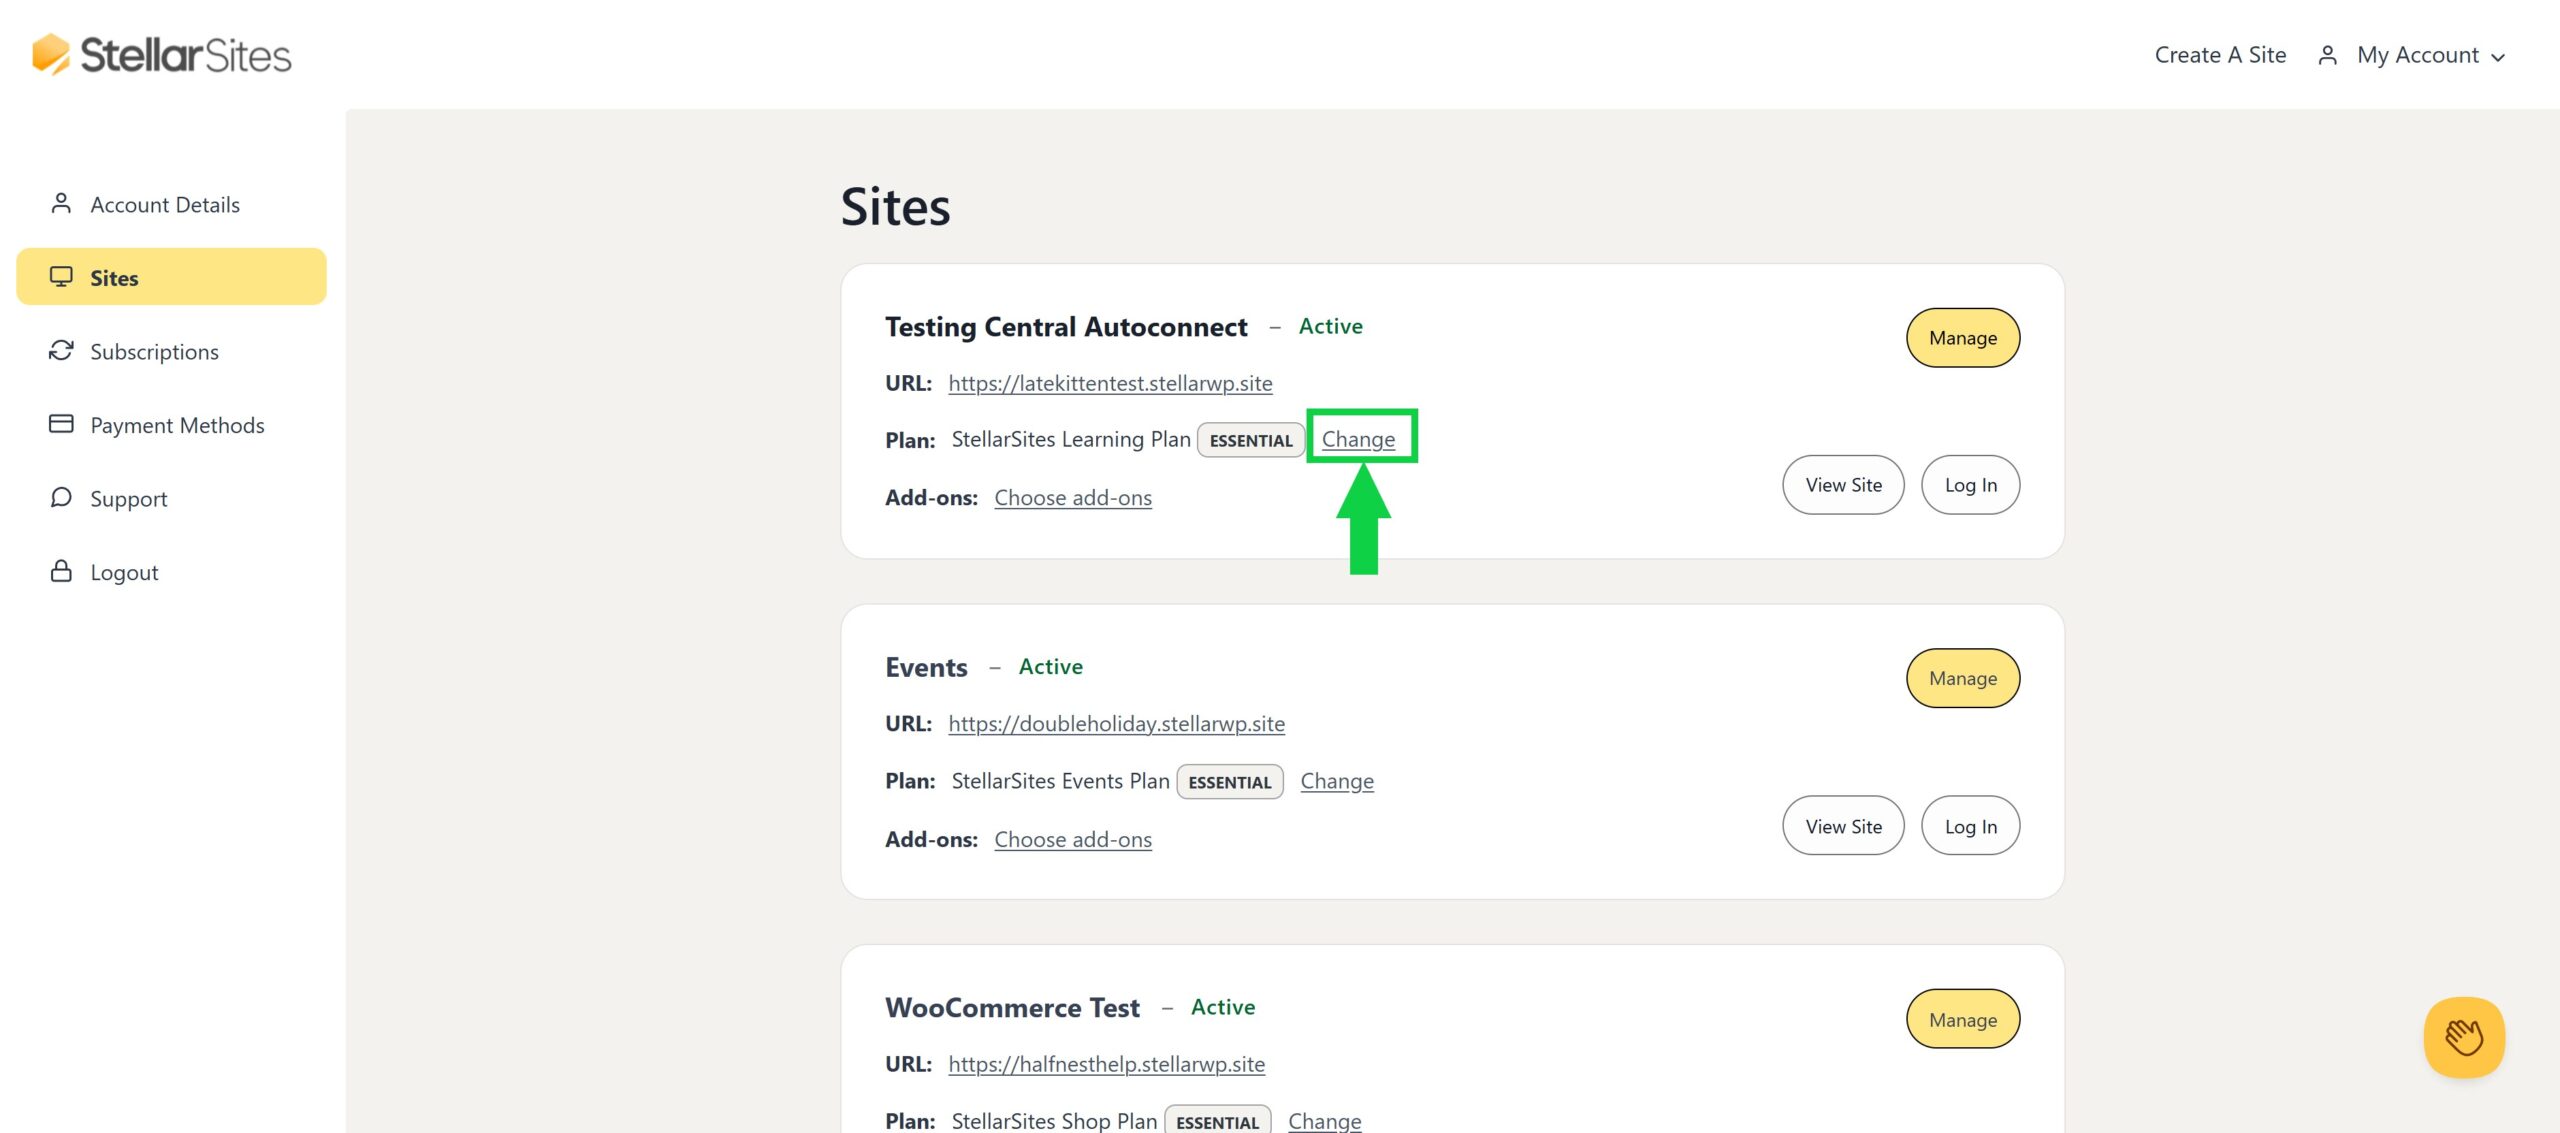Click Manage for Testing Central Autoconnect
This screenshot has height=1133, width=2560.
1961,338
